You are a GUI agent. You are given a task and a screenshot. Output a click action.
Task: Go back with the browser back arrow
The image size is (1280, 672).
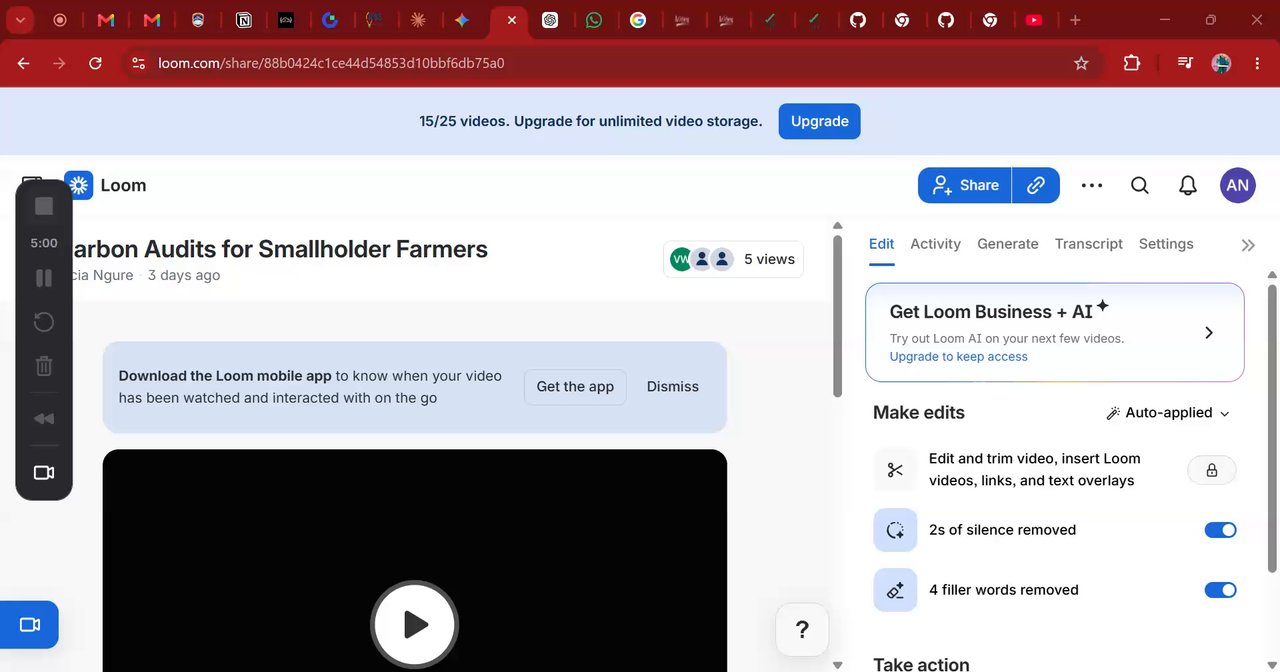(23, 63)
